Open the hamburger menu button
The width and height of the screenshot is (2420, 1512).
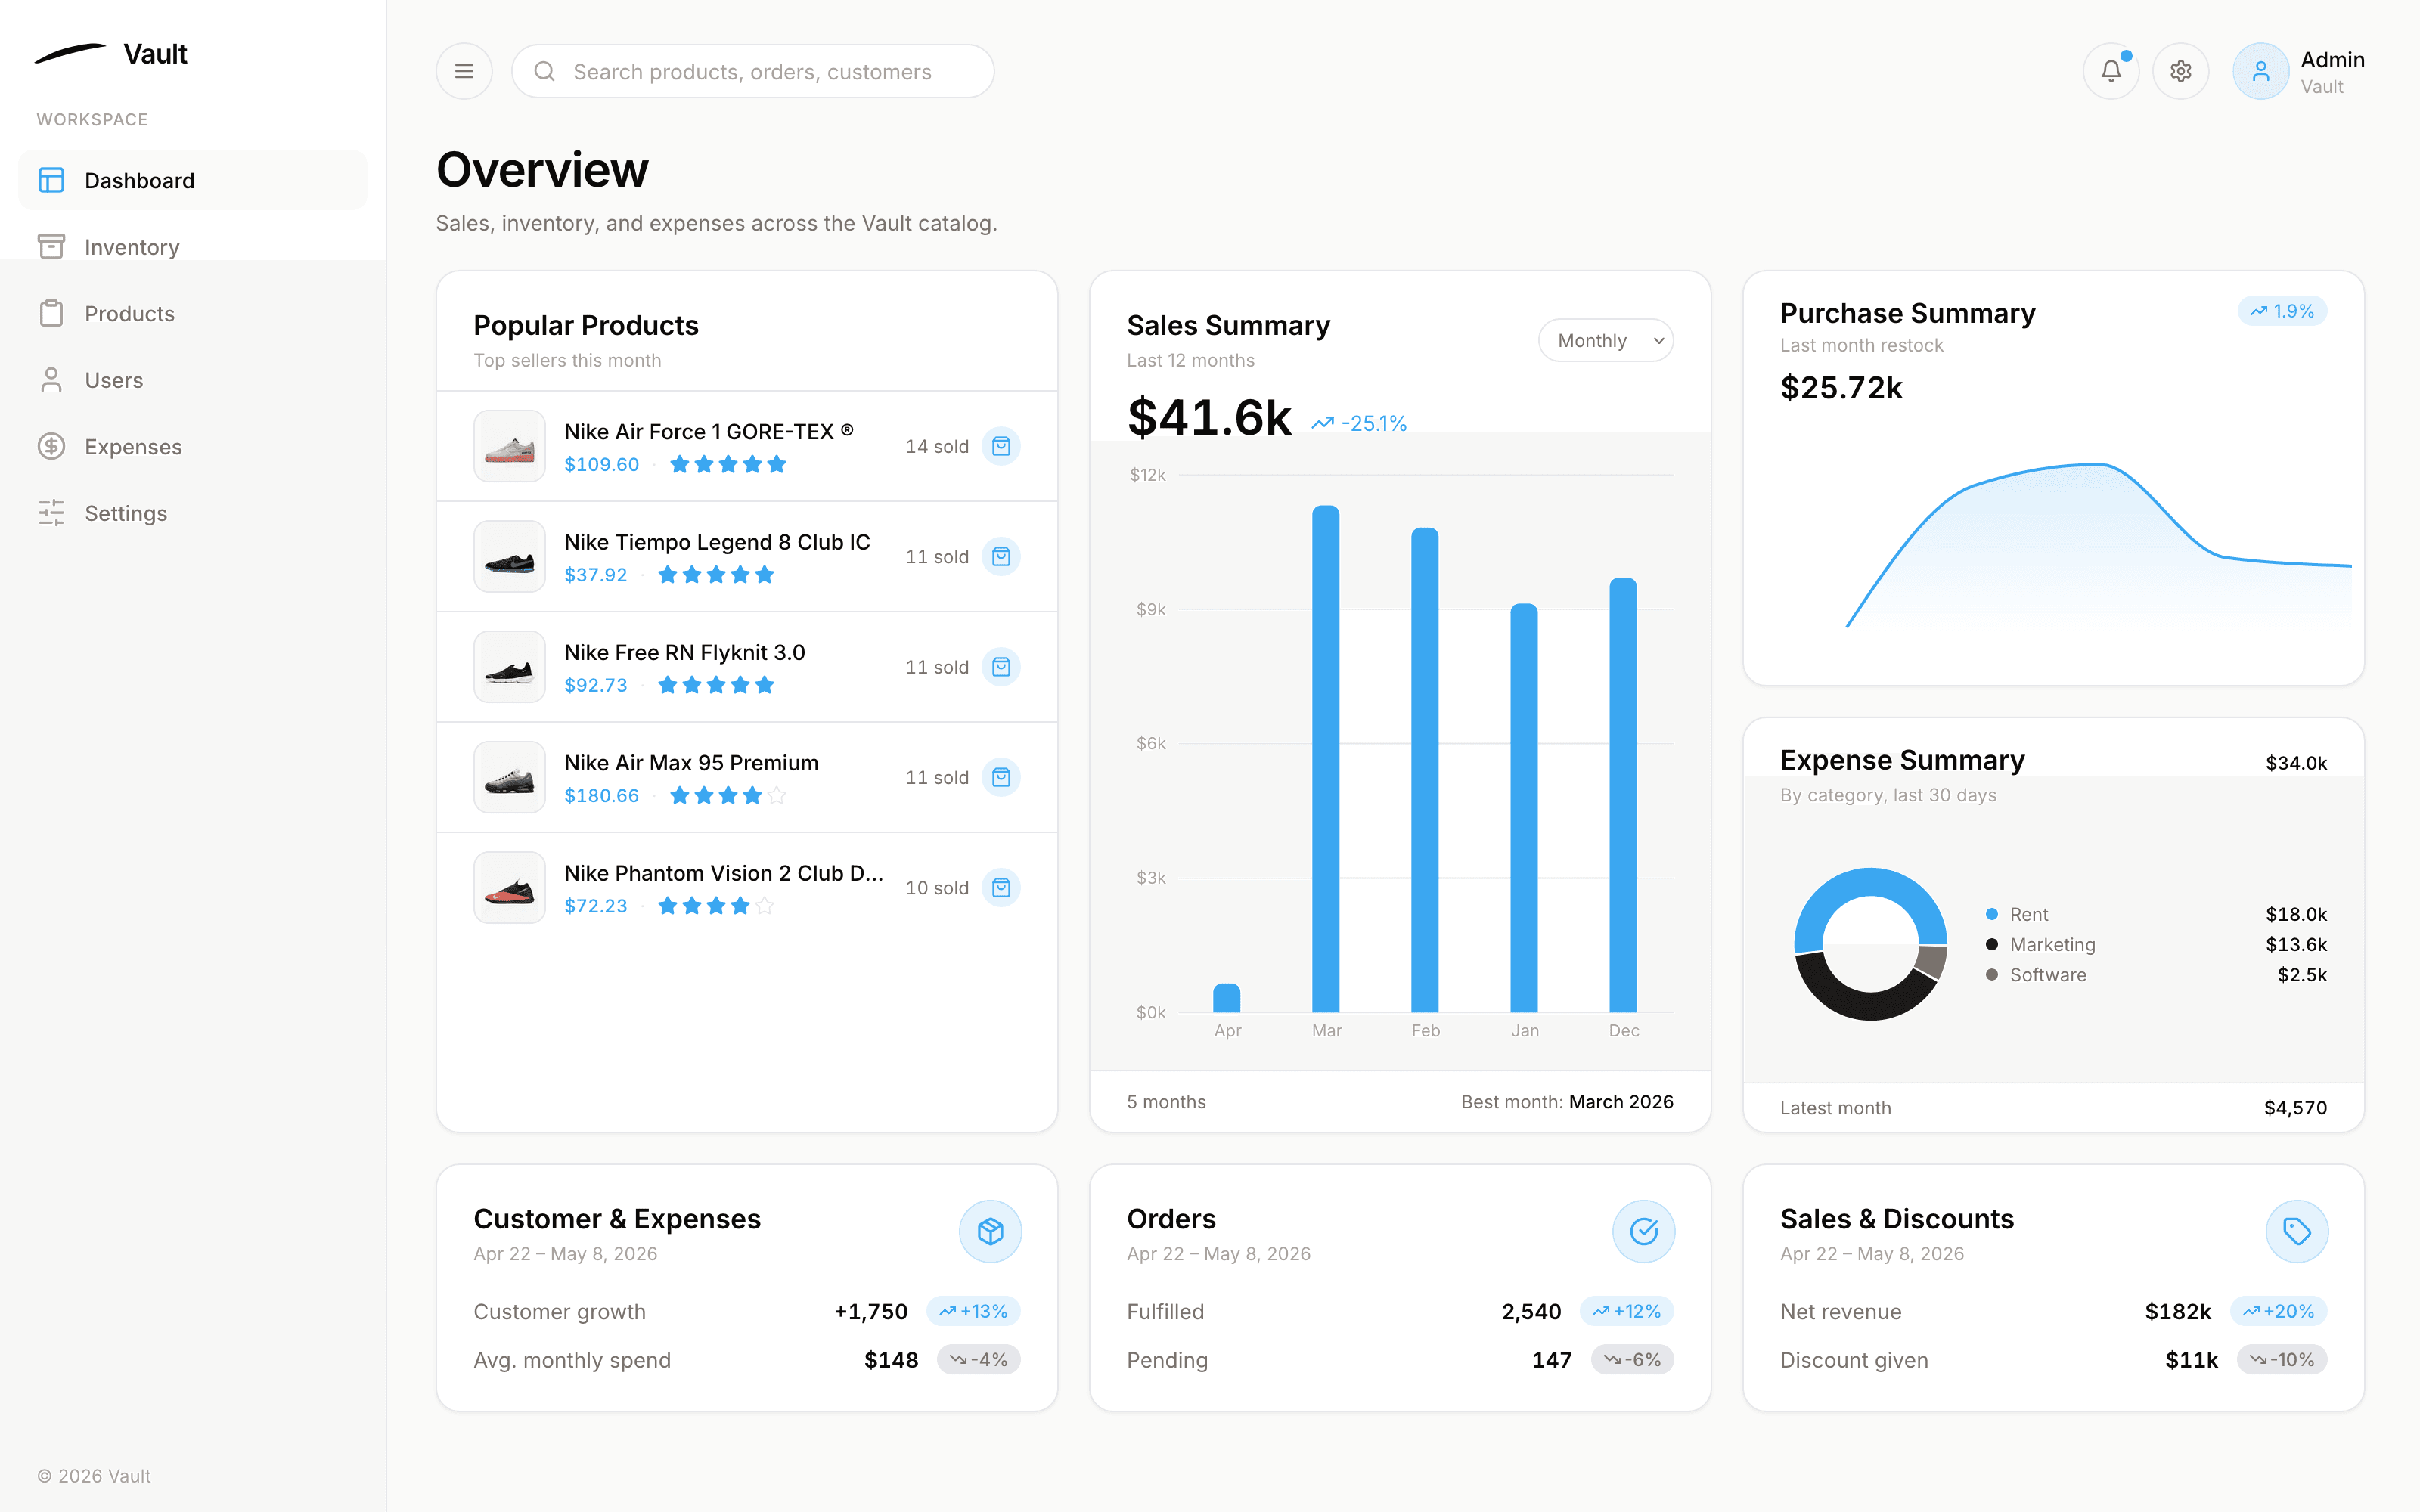click(464, 71)
